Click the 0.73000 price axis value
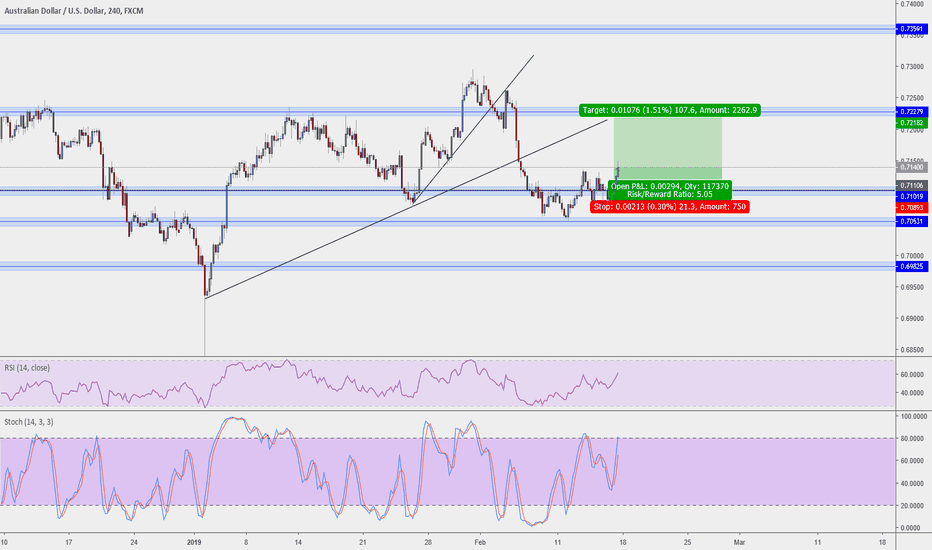The width and height of the screenshot is (932, 550). click(x=912, y=67)
